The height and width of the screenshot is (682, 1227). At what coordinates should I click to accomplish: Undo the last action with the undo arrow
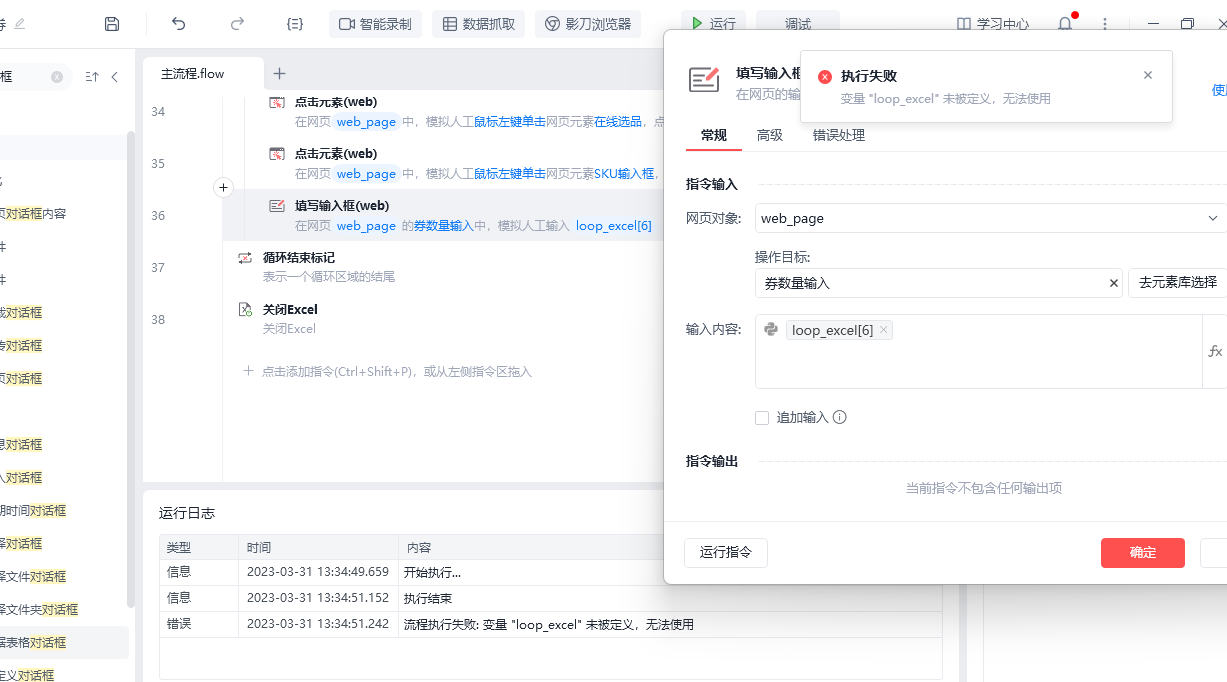(179, 24)
